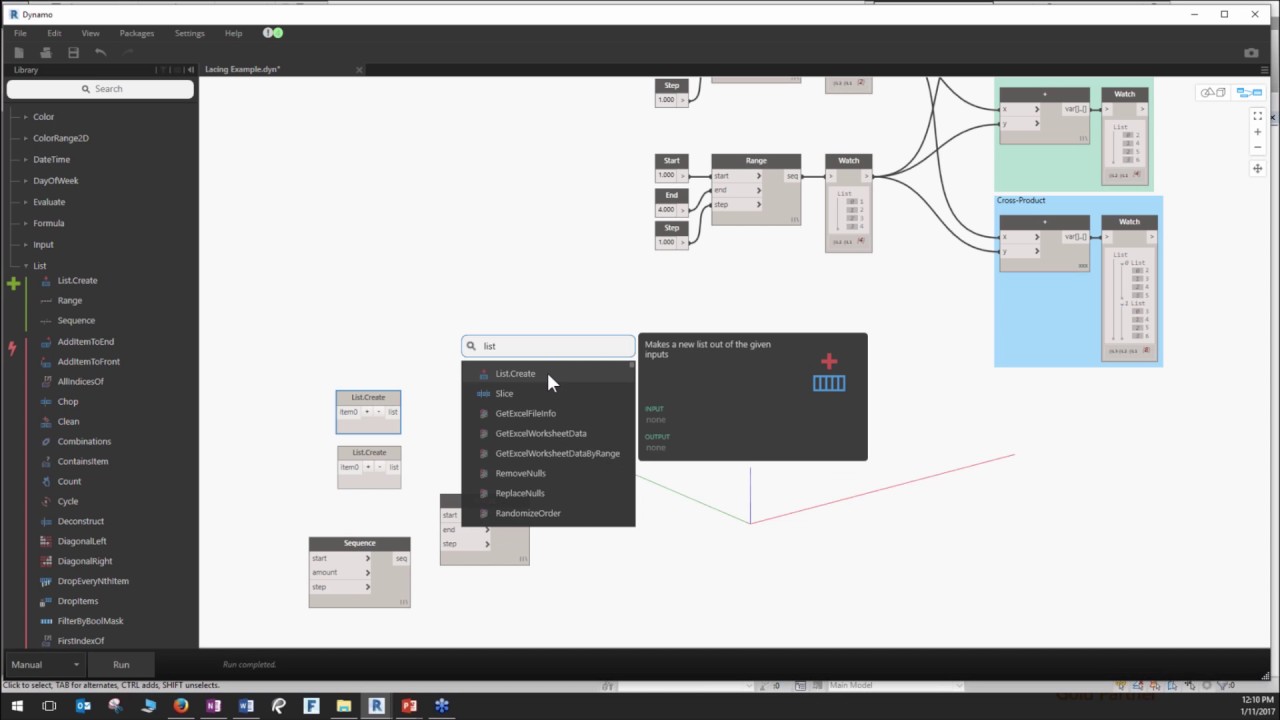The image size is (1280, 720).
Task: Launch Revit from the Windows taskbar
Action: [376, 706]
